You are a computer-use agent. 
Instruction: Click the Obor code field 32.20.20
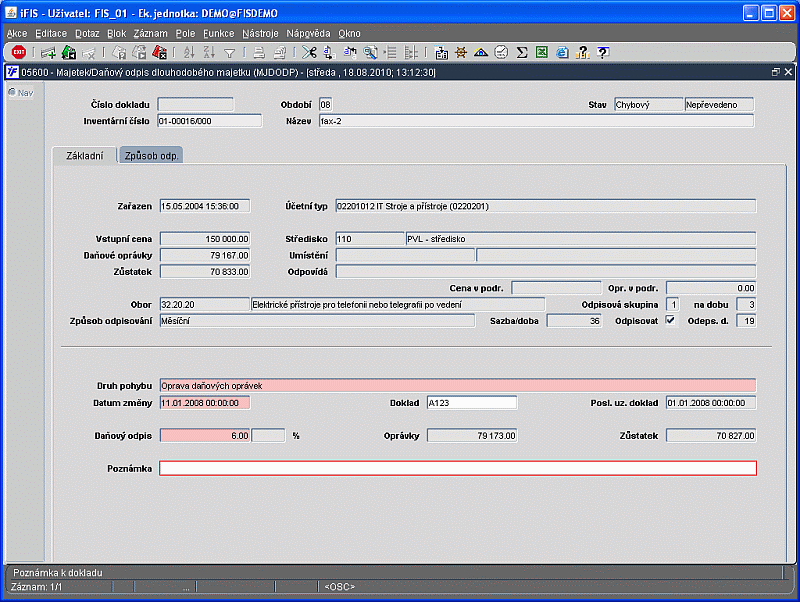205,305
